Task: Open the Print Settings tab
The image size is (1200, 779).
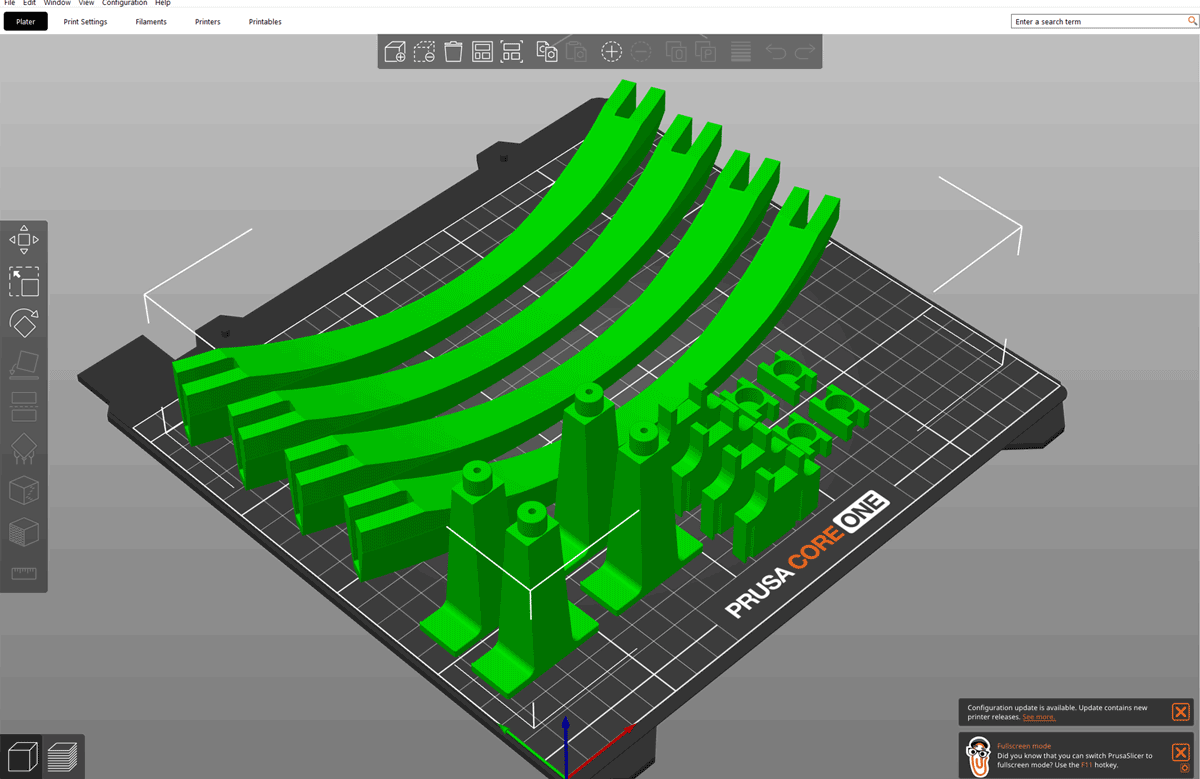Action: click(x=85, y=21)
